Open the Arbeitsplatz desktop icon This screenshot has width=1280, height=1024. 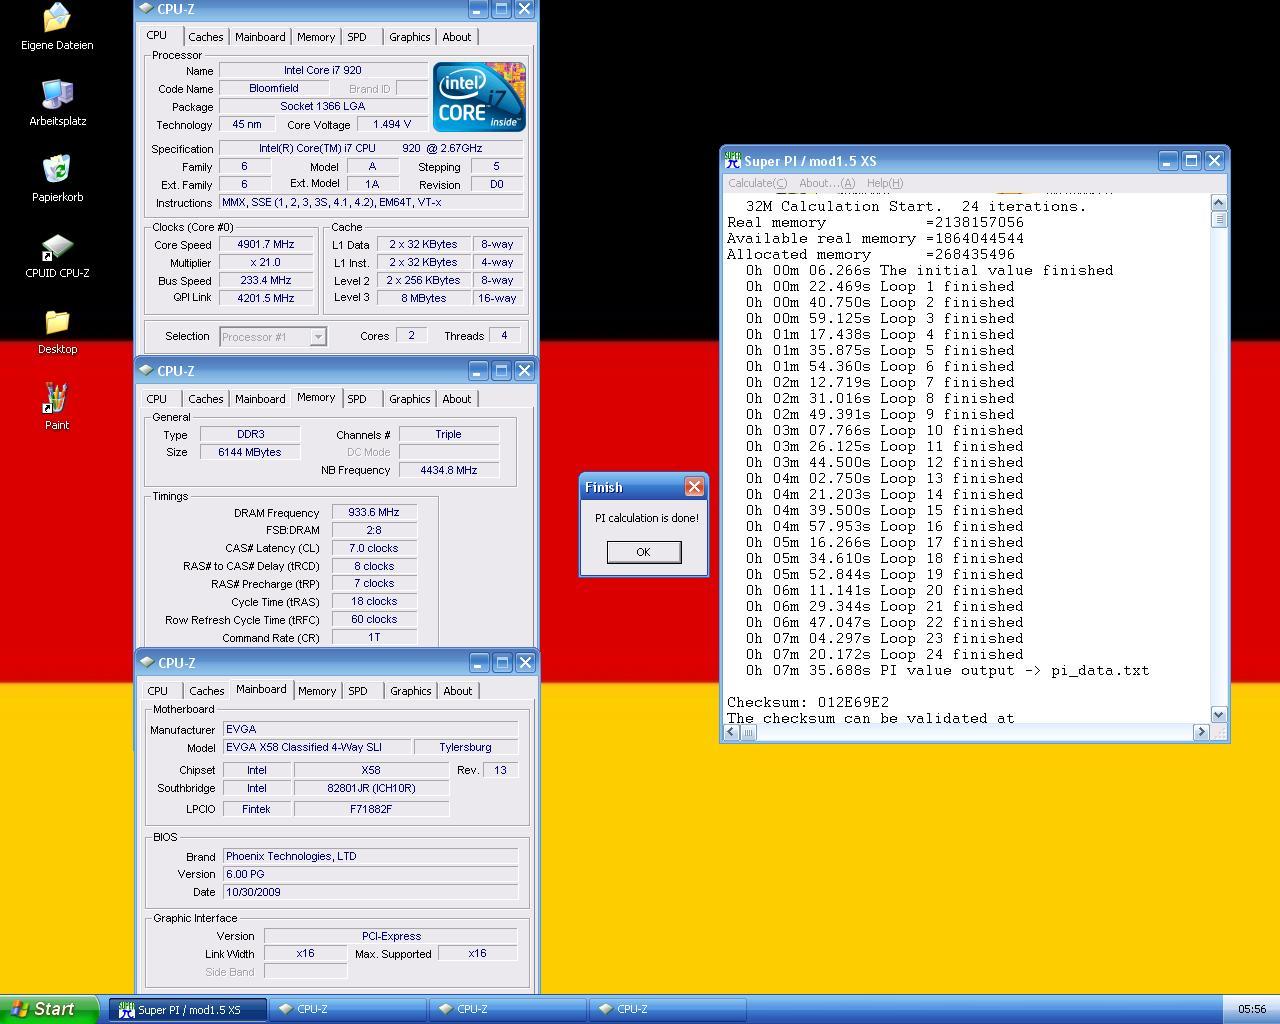pyautogui.click(x=57, y=103)
